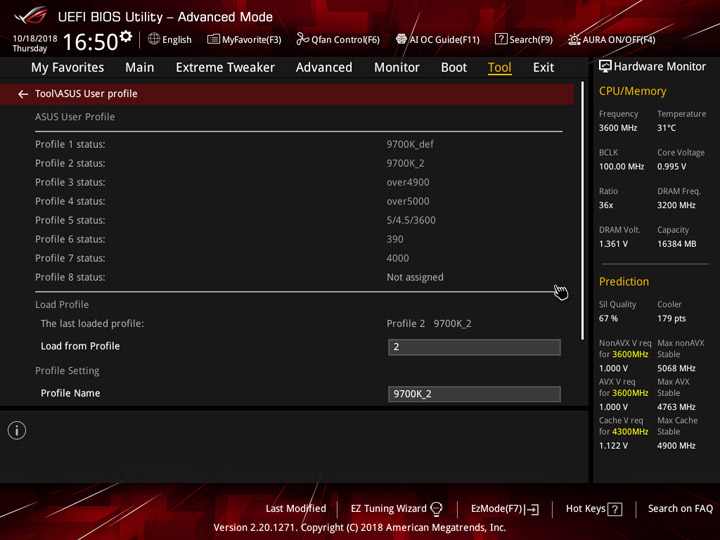Click Last Modified button
This screenshot has height=540, width=720.
[296, 508]
